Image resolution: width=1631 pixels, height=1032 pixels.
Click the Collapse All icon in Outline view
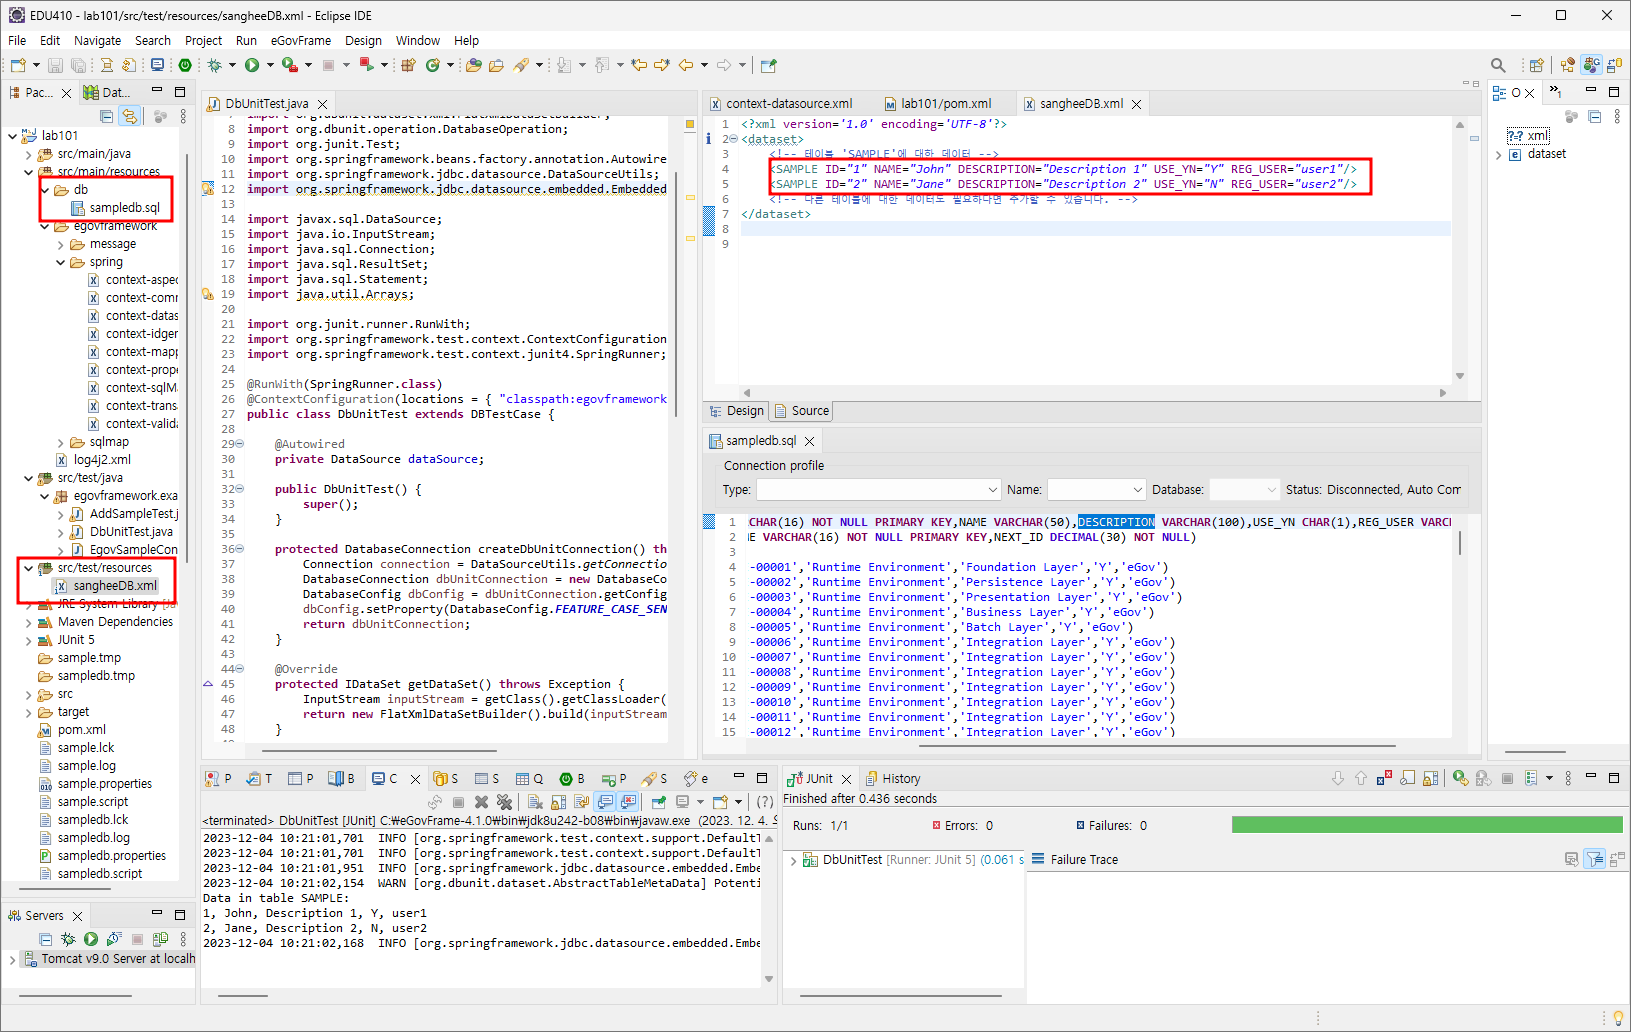(x=1594, y=116)
